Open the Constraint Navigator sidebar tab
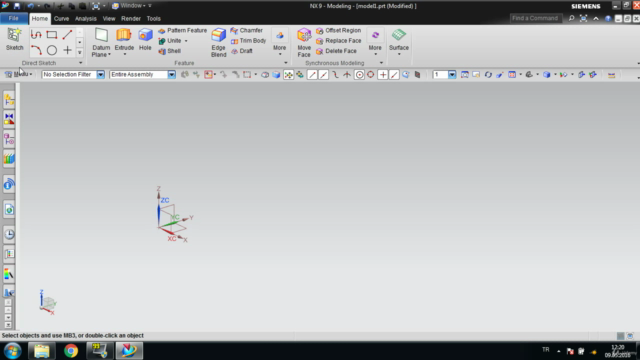Screen dimensions: 640x360 (x=9, y=119)
